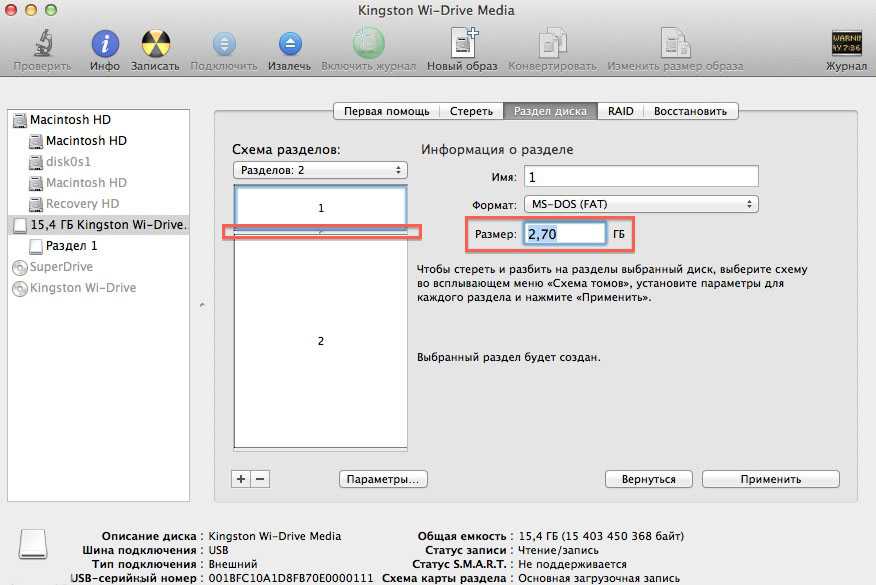Click the Конвертировать toolbar icon

tap(553, 42)
